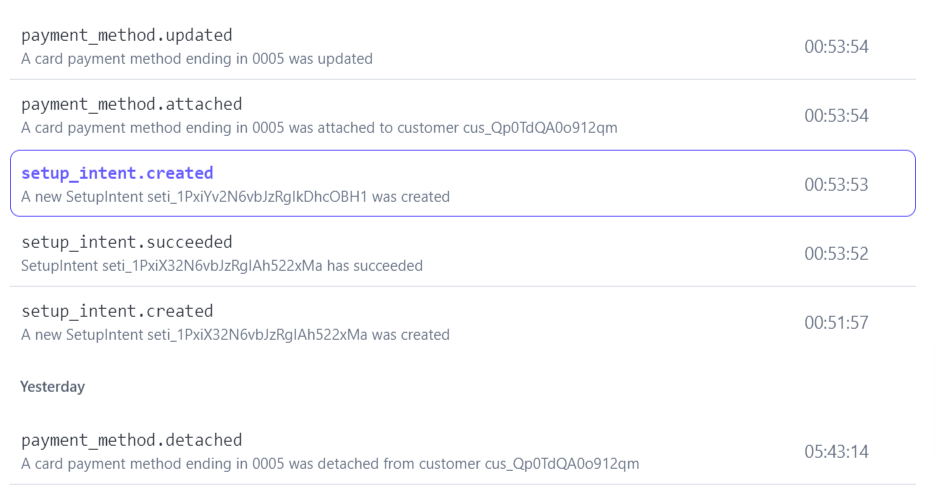This screenshot has height=486, width=935.
Task: Click the 'has succeeded' SetupIntent description
Action: (x=221, y=266)
